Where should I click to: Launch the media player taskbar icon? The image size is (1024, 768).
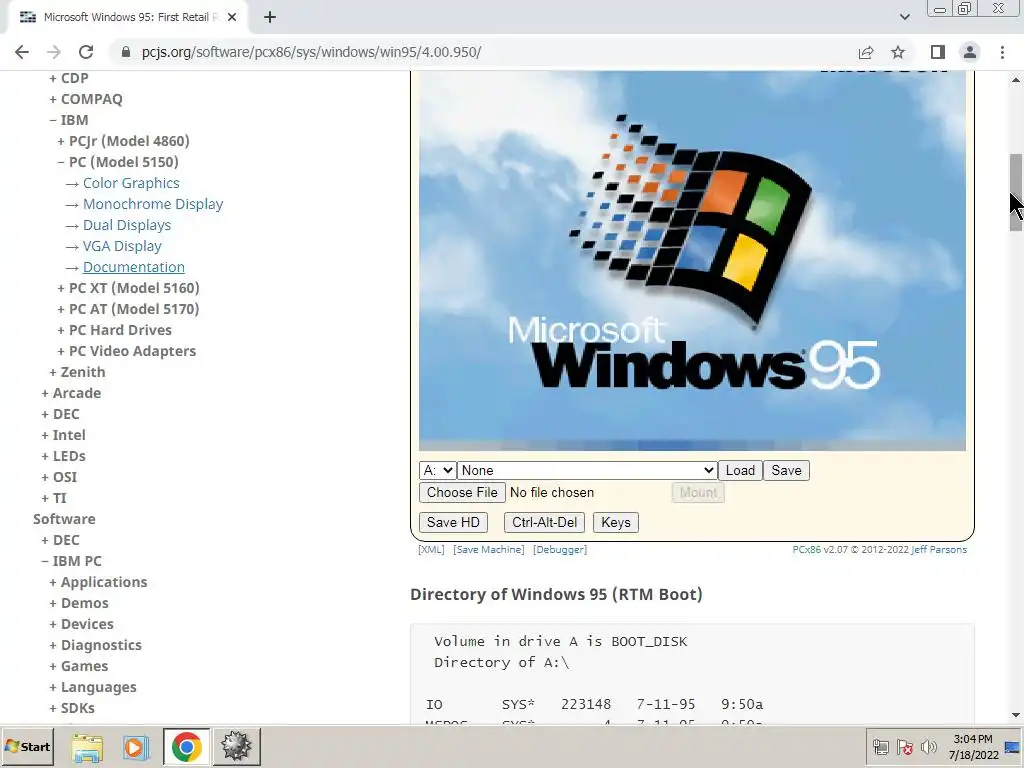pyautogui.click(x=136, y=747)
